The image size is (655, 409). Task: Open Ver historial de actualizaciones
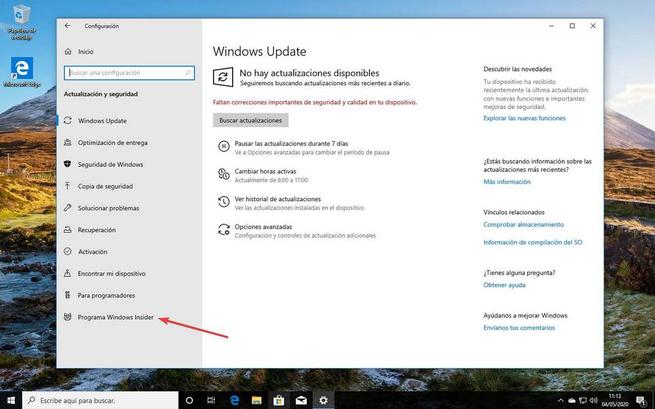pos(278,199)
